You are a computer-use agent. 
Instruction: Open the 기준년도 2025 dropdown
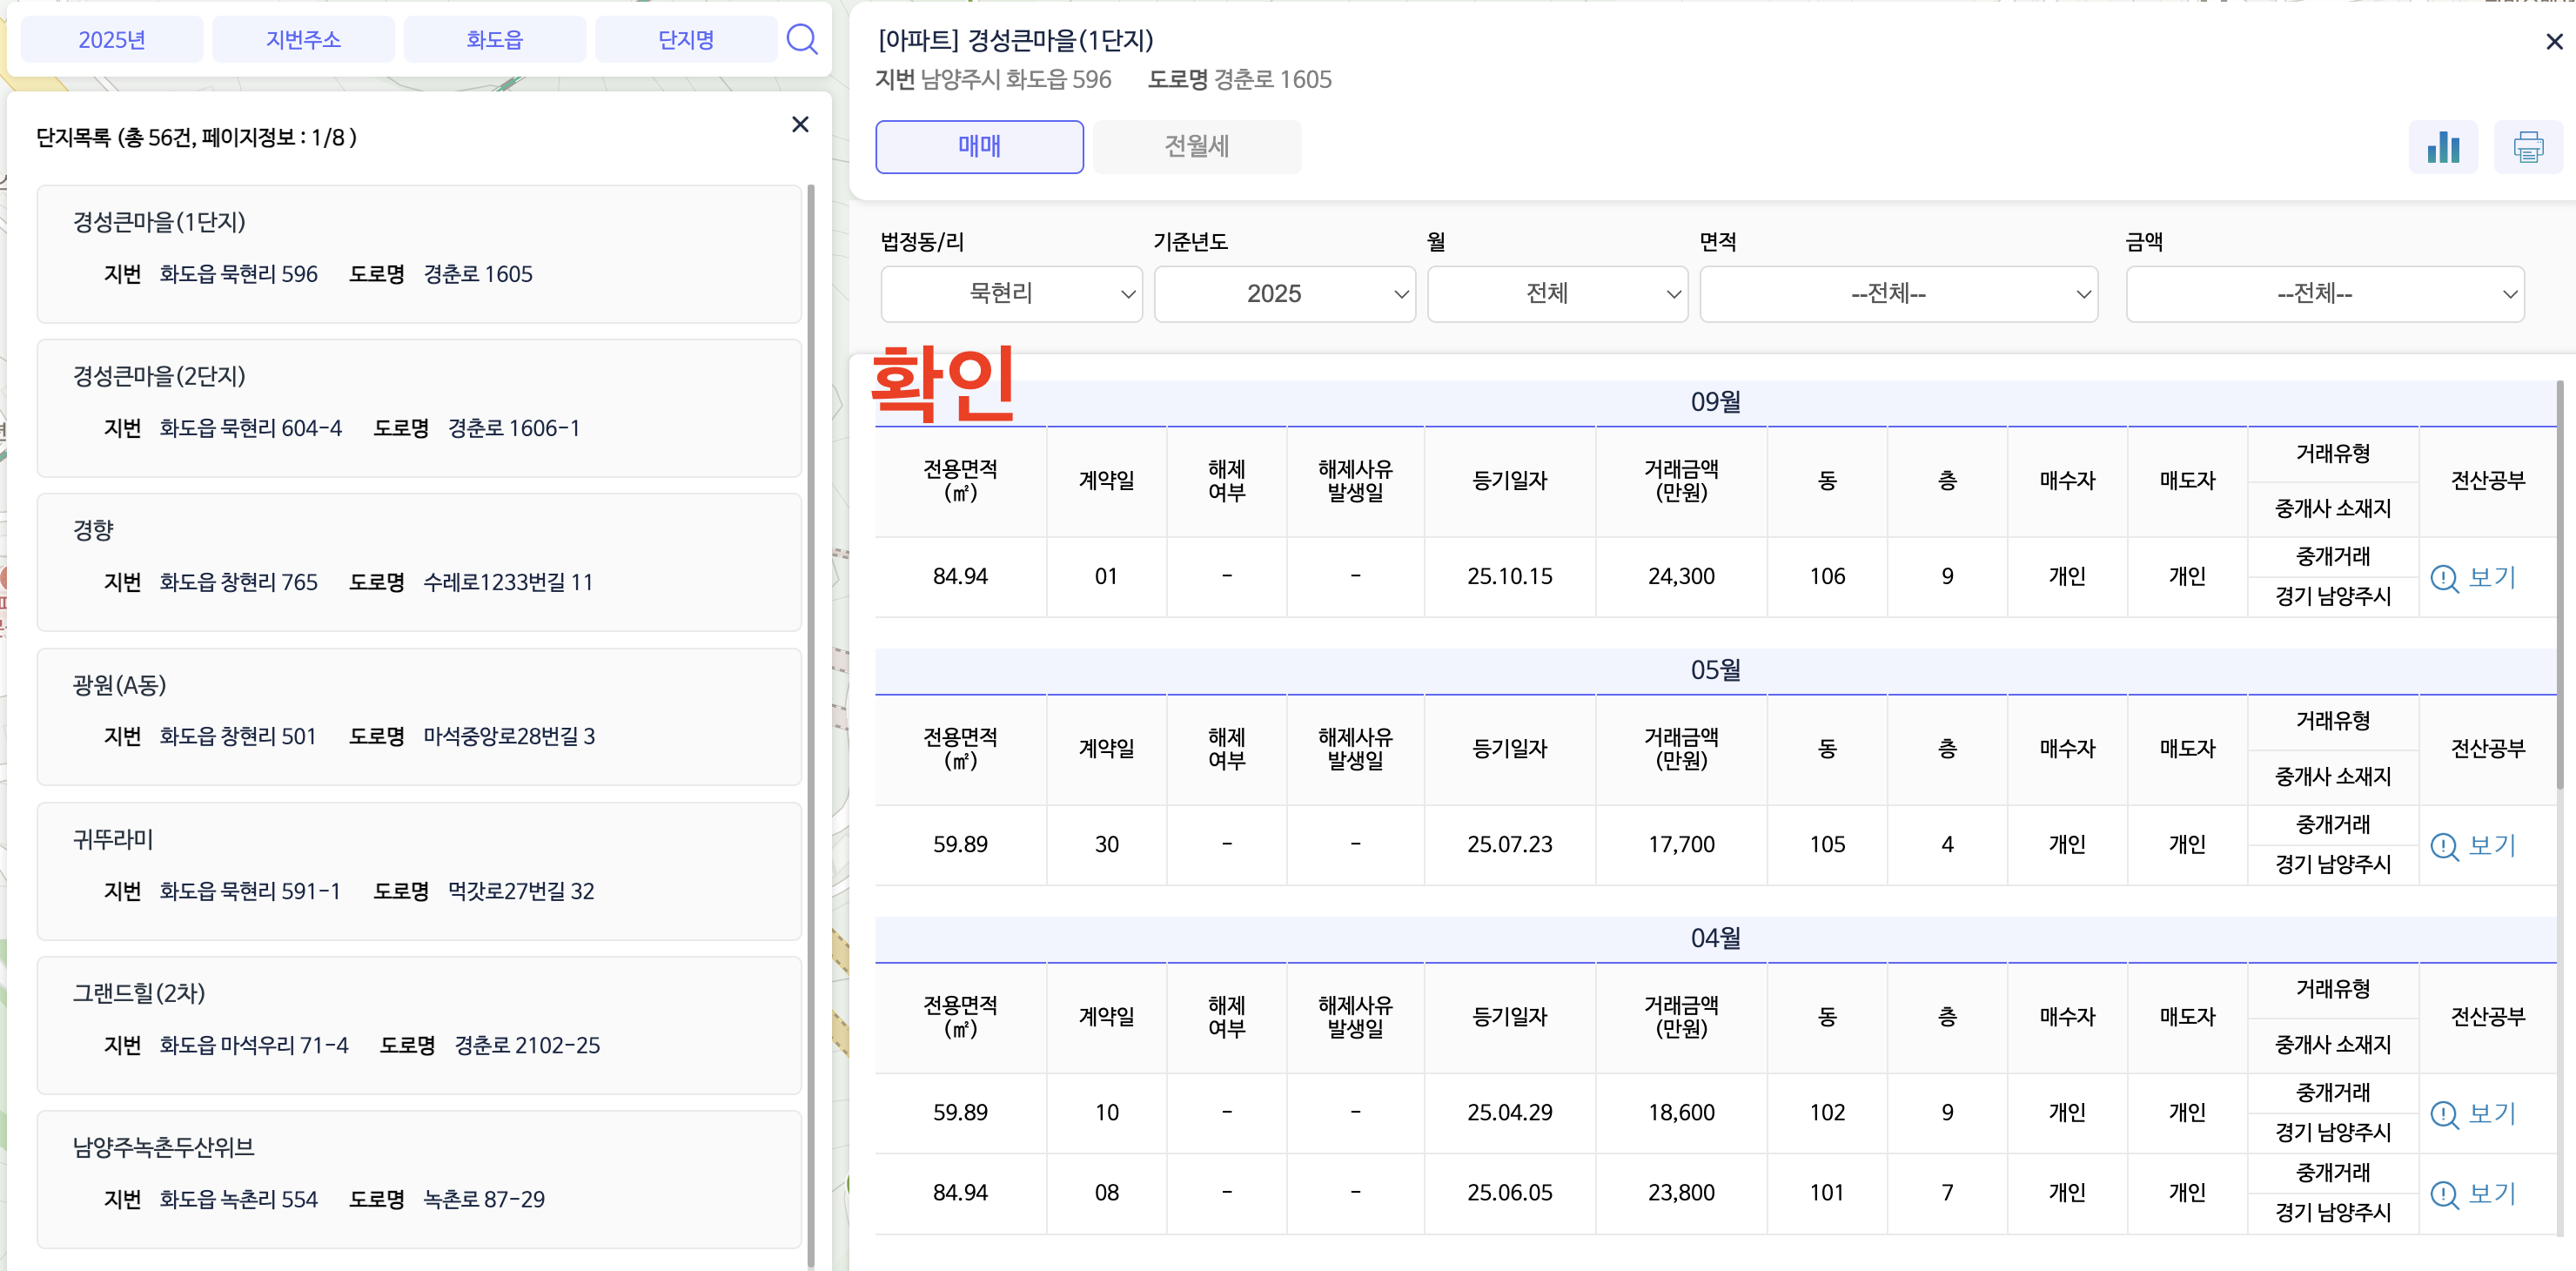point(1284,294)
